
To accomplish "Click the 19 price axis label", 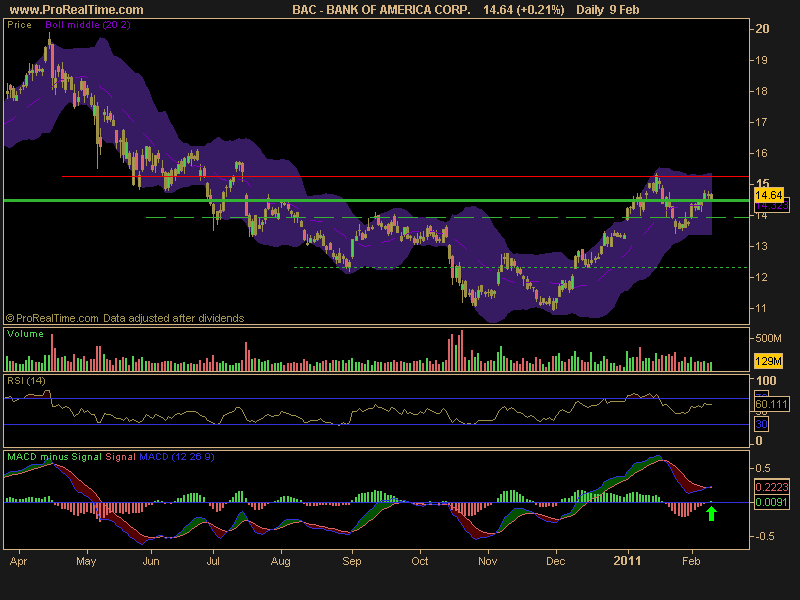I will click(761, 60).
